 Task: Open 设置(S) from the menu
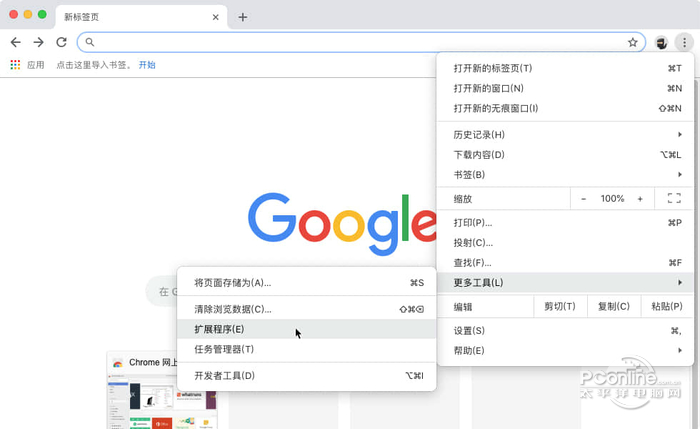click(x=565, y=331)
